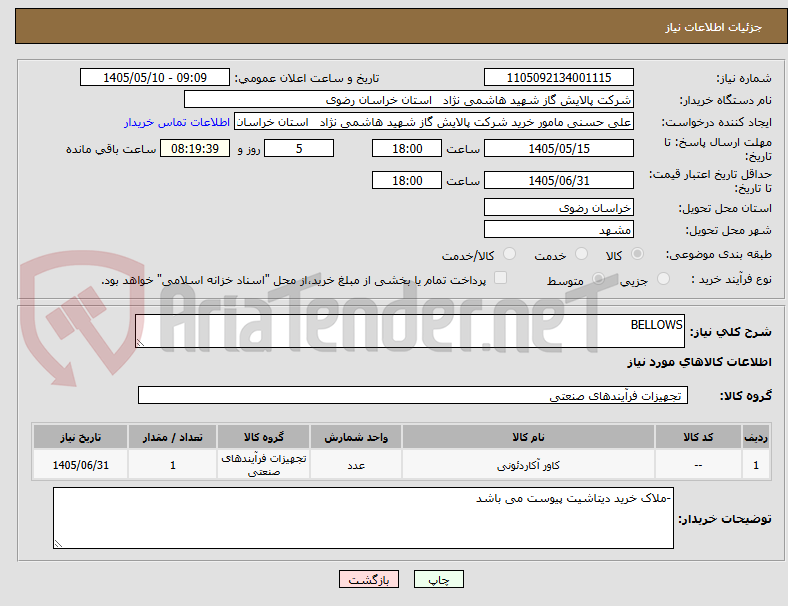The width and height of the screenshot is (788, 606).
Task: Click the remaining days field showing 5
Action: (299, 148)
